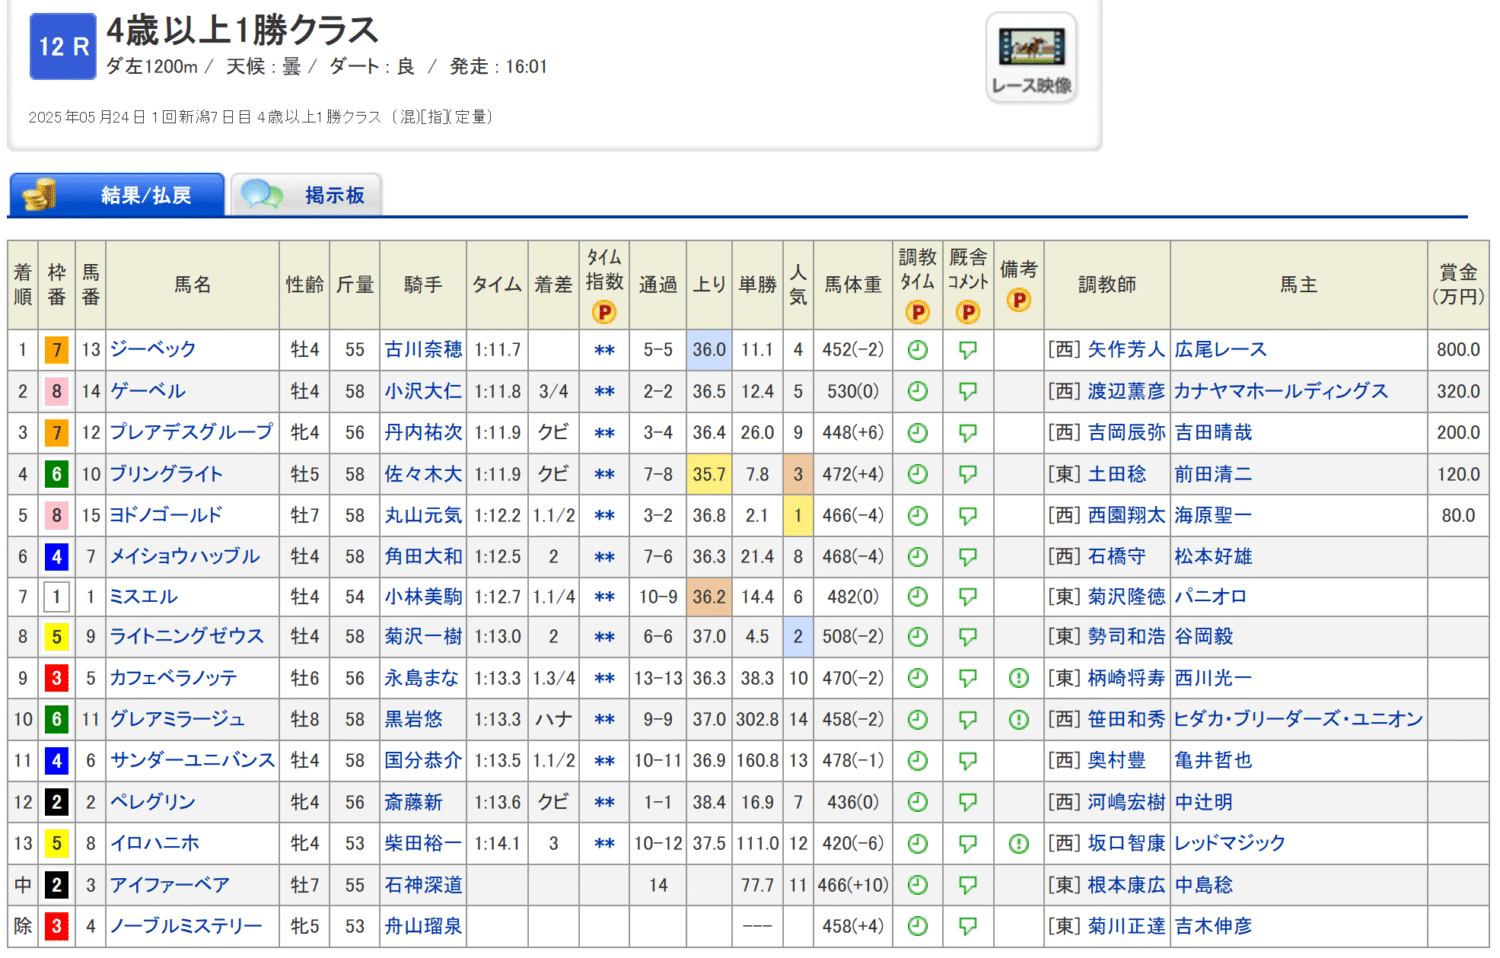
Task: Open owner link カナヤマホールディングス
Action: click(1280, 391)
